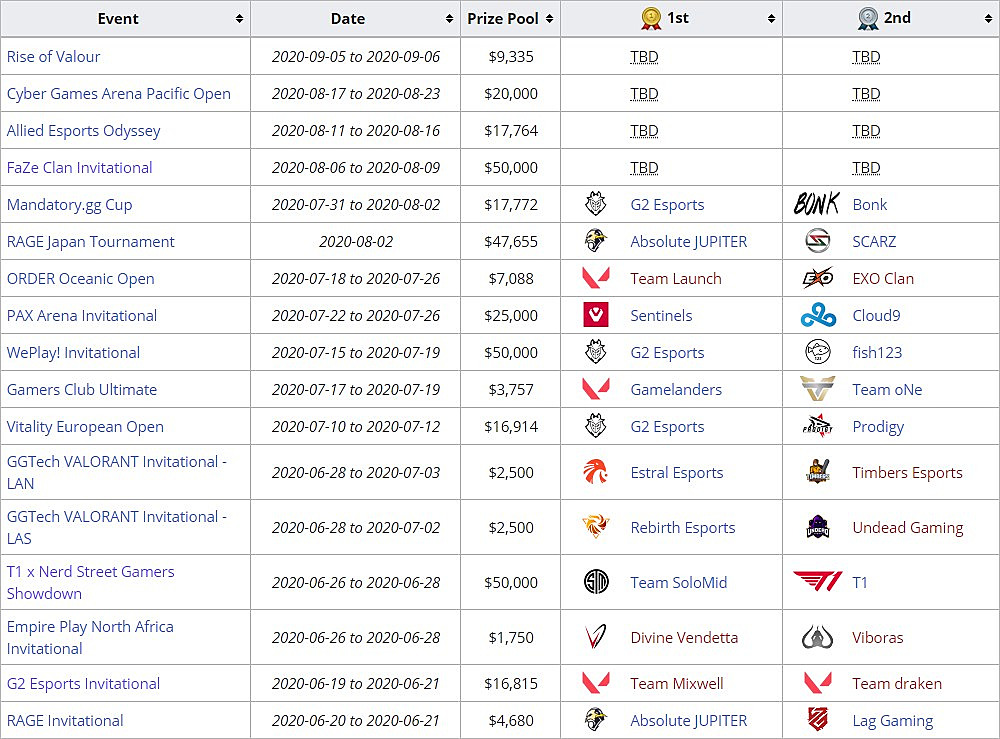
Task: Sort the table by Event column arrows
Action: click(x=239, y=18)
